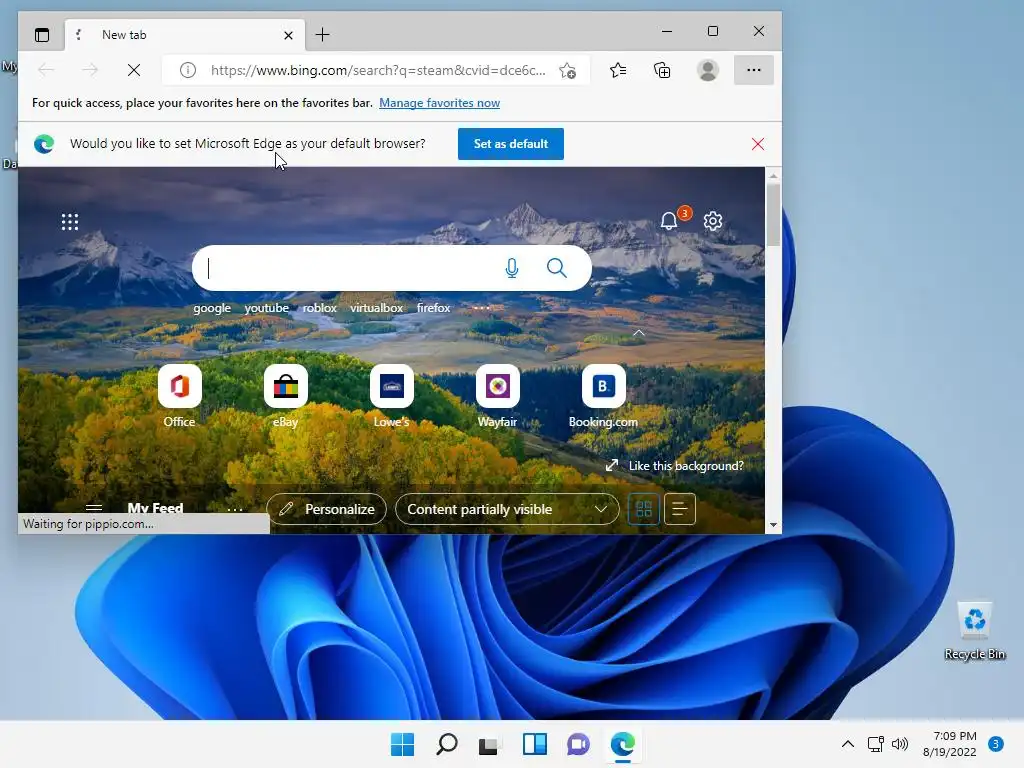Switch feed to list layout view
1024x768 pixels.
pos(680,509)
